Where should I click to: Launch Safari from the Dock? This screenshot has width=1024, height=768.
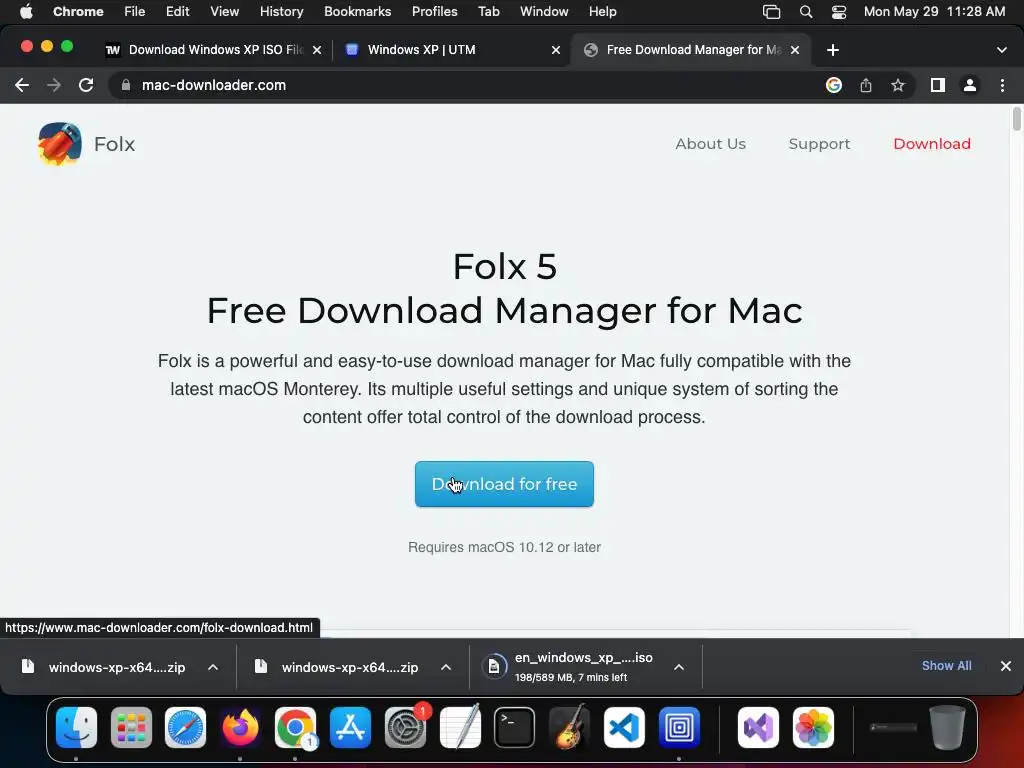(x=185, y=728)
